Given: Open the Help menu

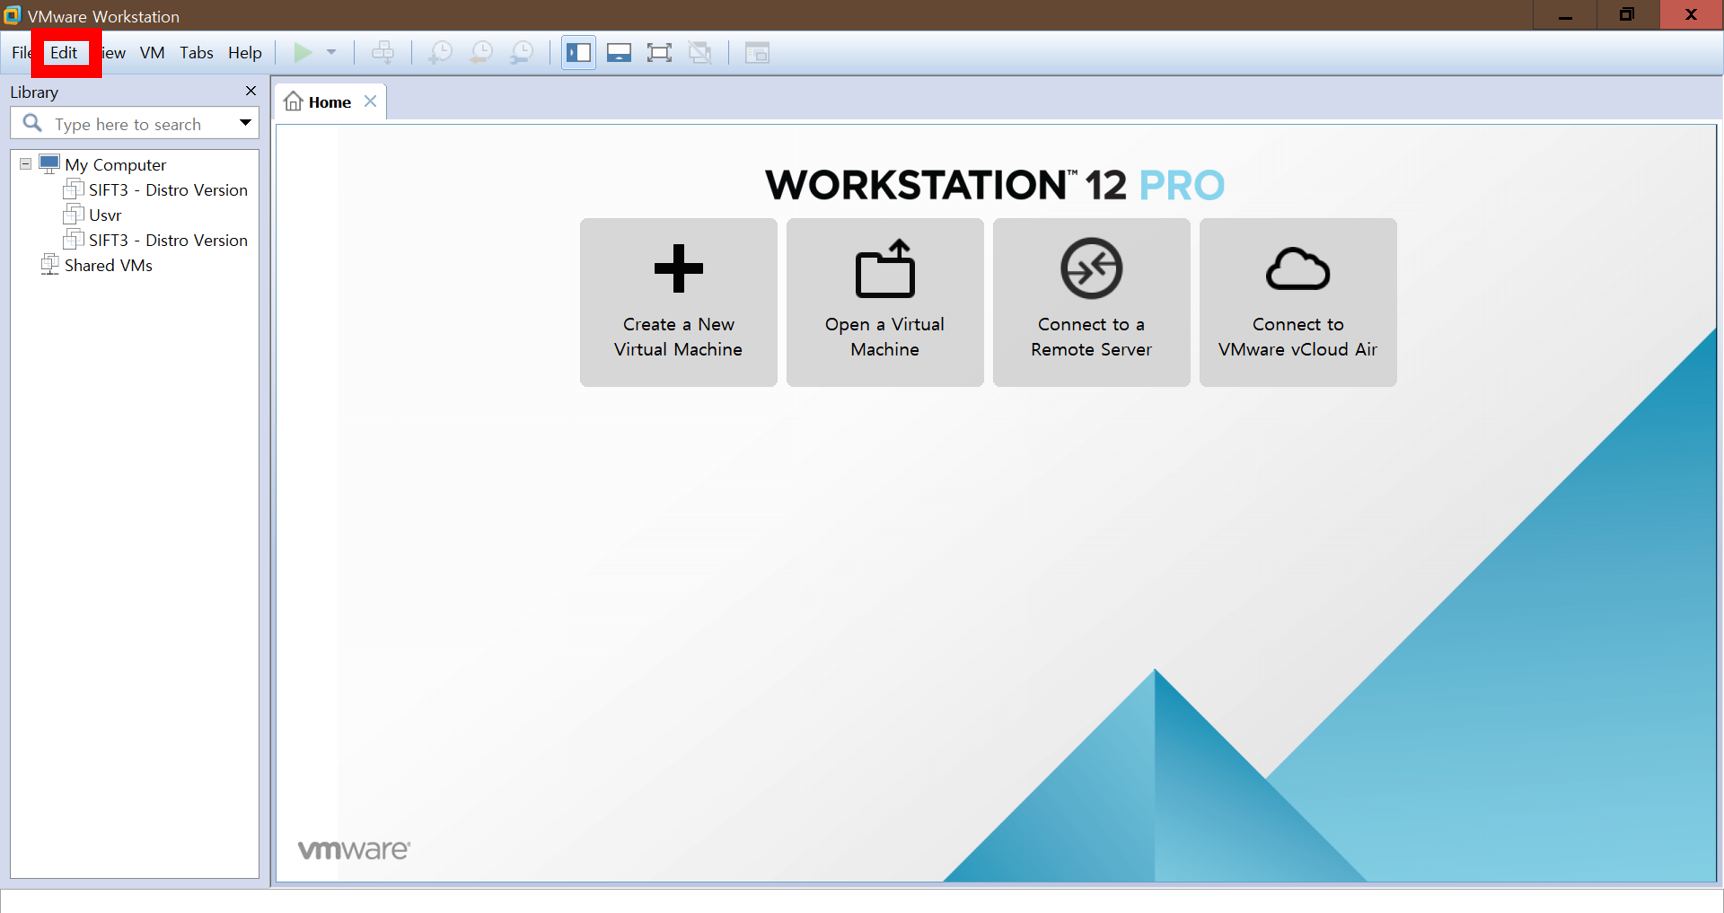Looking at the screenshot, I should click(x=245, y=53).
